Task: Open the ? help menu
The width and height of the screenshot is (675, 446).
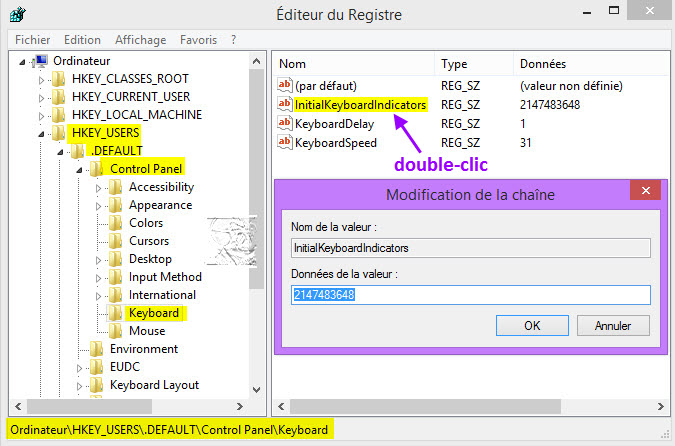Action: (x=233, y=40)
